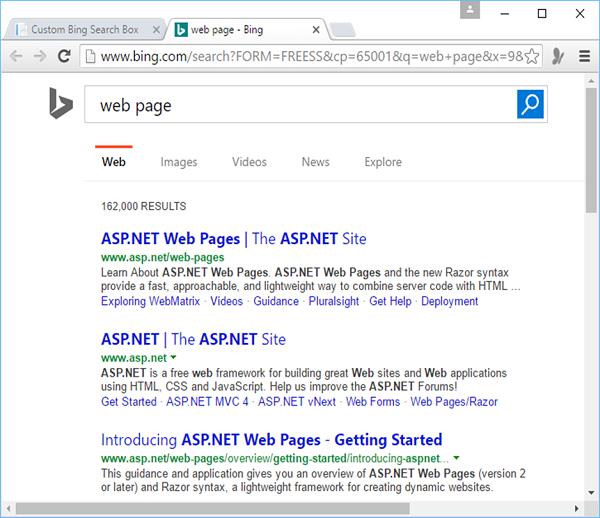The image size is (600, 518).
Task: Open the Pluralsight sublink
Action: click(x=334, y=301)
